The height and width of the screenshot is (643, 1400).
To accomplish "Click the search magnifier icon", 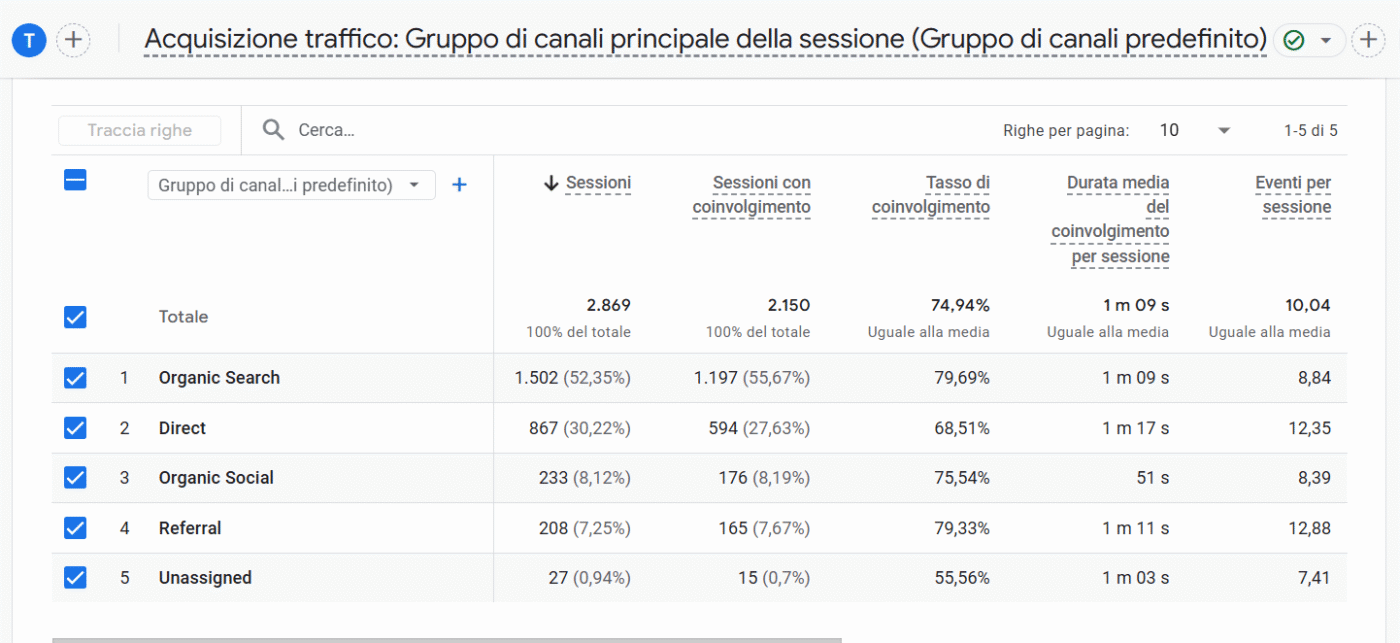I will [273, 130].
